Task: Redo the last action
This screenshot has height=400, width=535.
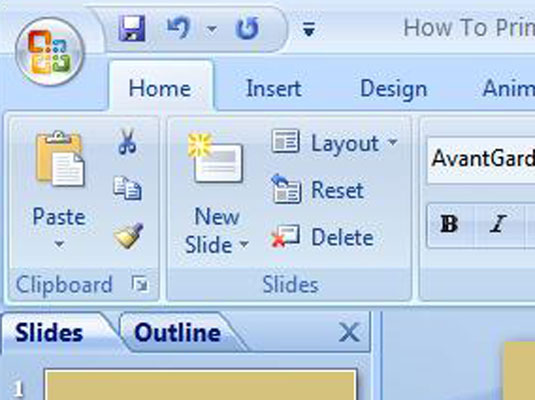Action: tap(247, 28)
